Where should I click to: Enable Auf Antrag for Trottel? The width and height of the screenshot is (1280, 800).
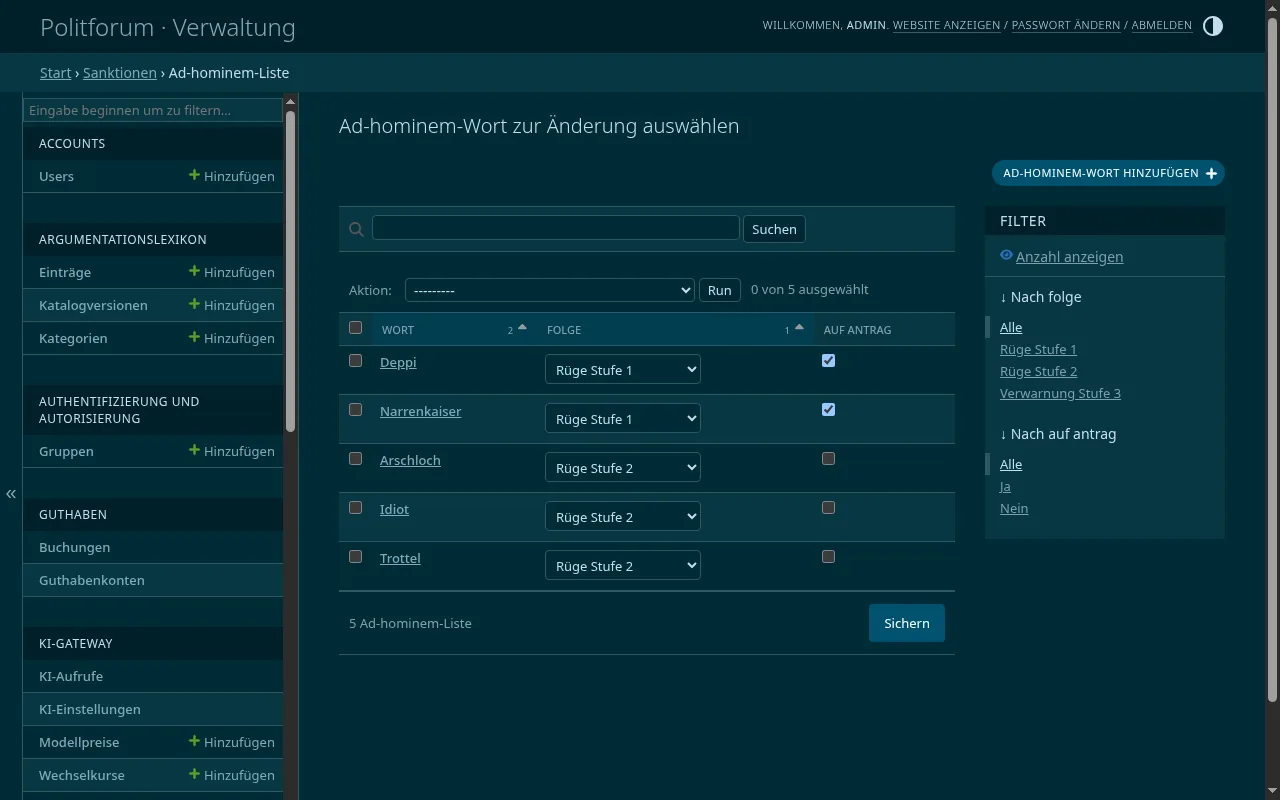(828, 556)
